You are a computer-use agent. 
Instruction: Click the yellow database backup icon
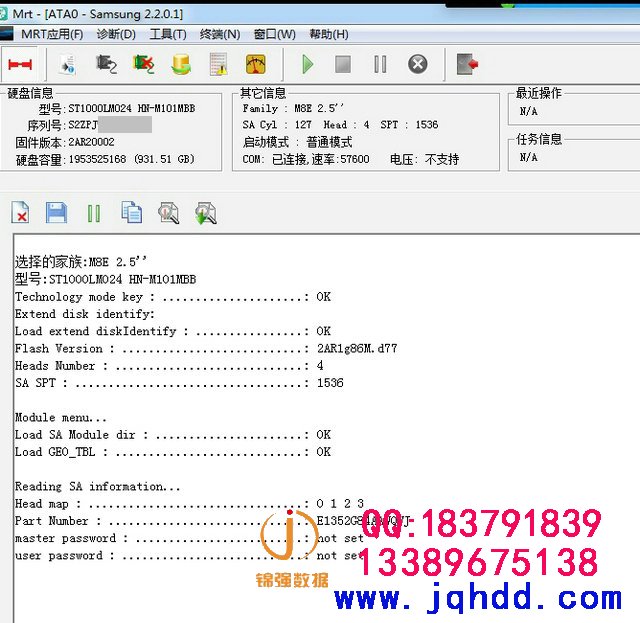181,65
